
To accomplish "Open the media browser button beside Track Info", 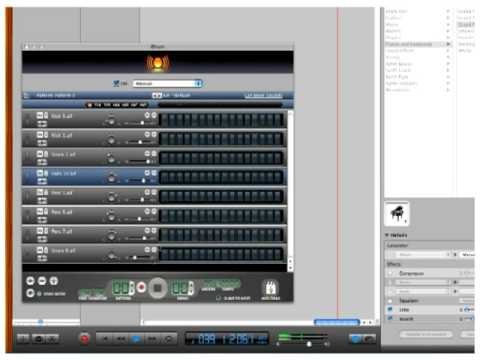I will point(369,339).
